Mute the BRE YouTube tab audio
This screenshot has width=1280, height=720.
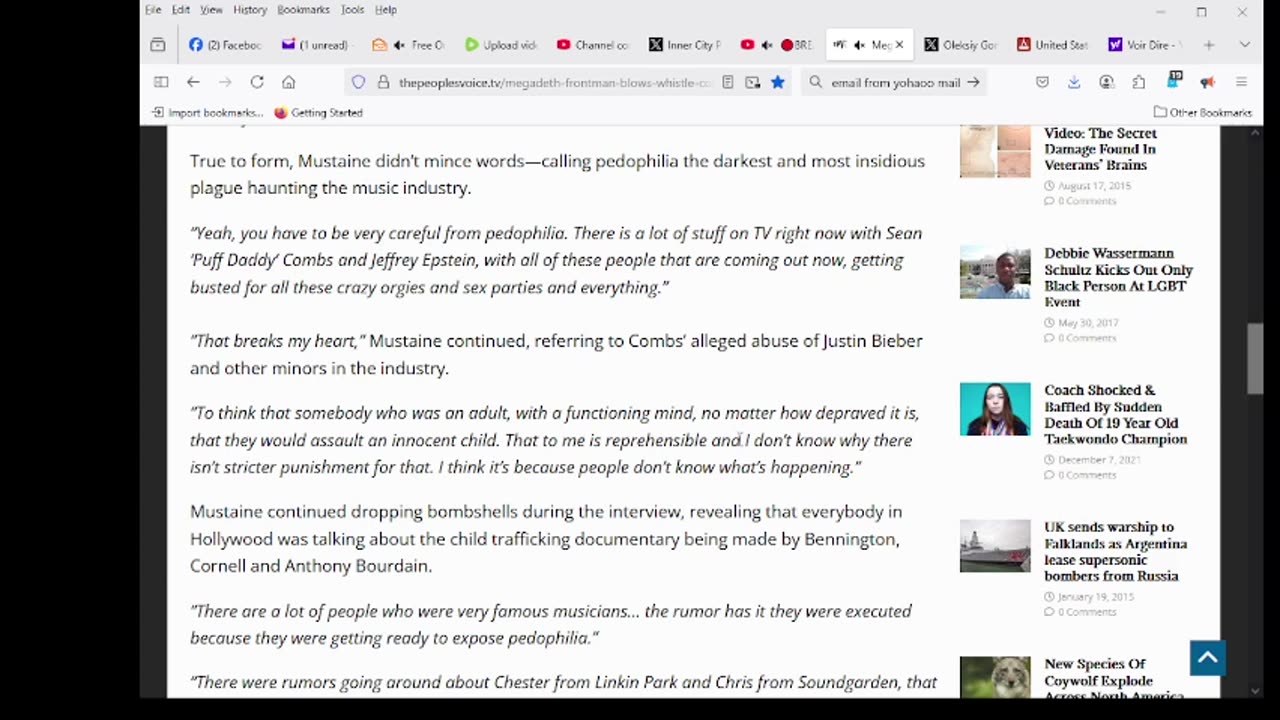767,45
